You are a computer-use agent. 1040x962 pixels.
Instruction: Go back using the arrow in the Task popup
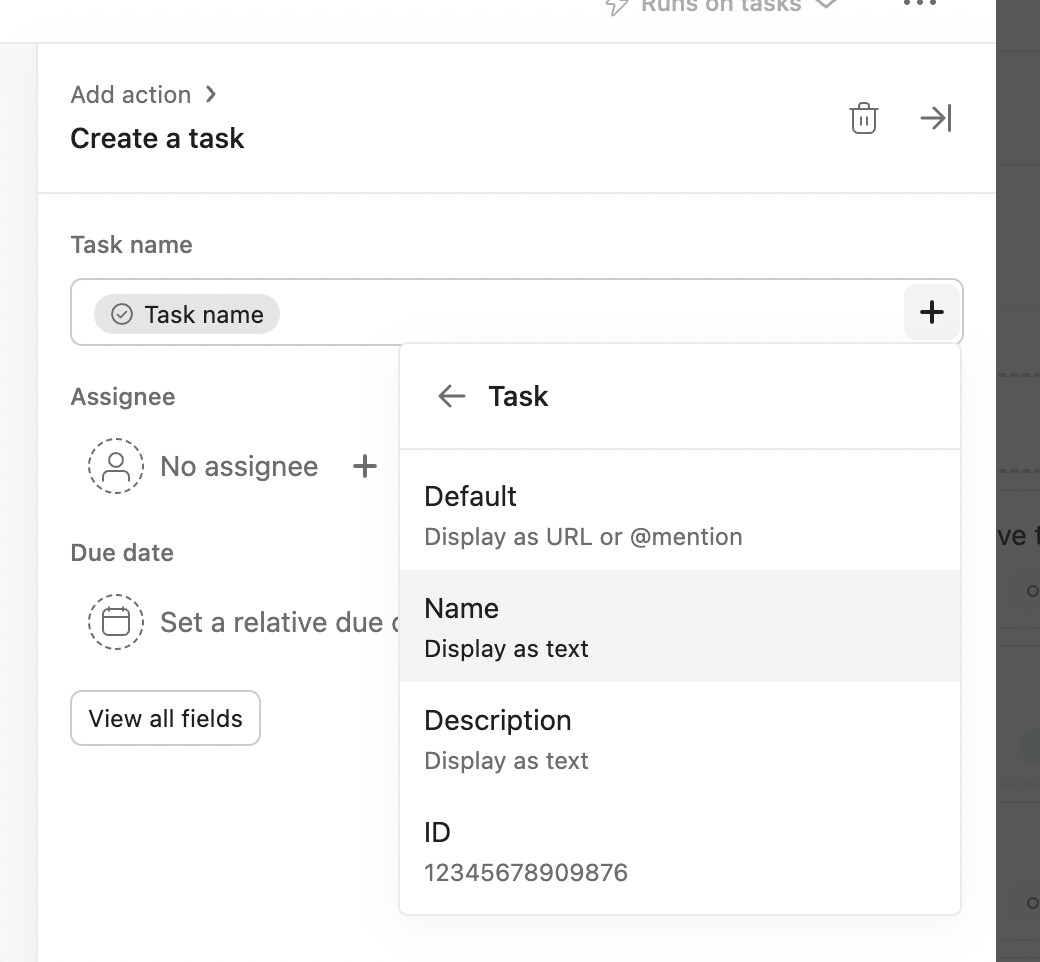point(451,395)
